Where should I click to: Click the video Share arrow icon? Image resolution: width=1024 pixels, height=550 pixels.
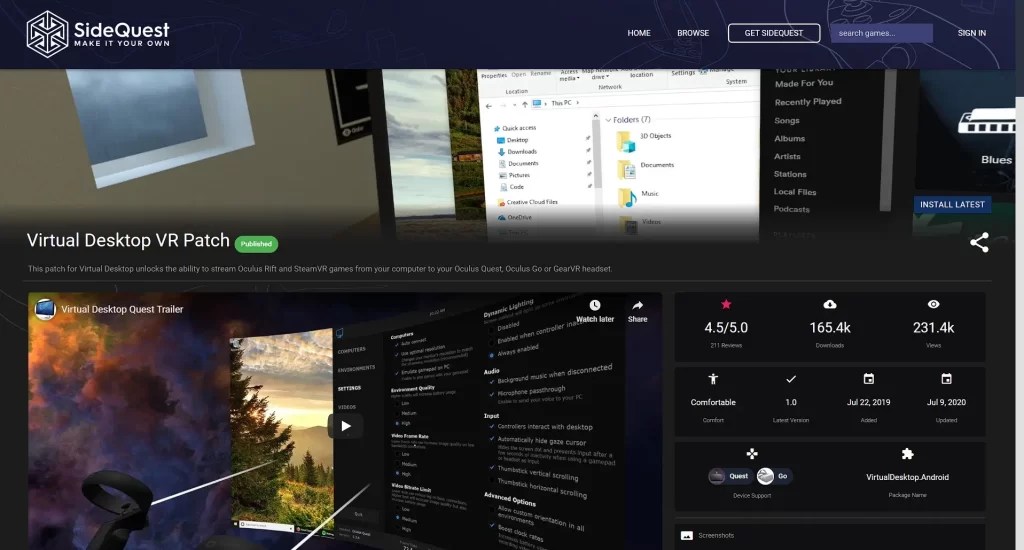[x=637, y=305]
